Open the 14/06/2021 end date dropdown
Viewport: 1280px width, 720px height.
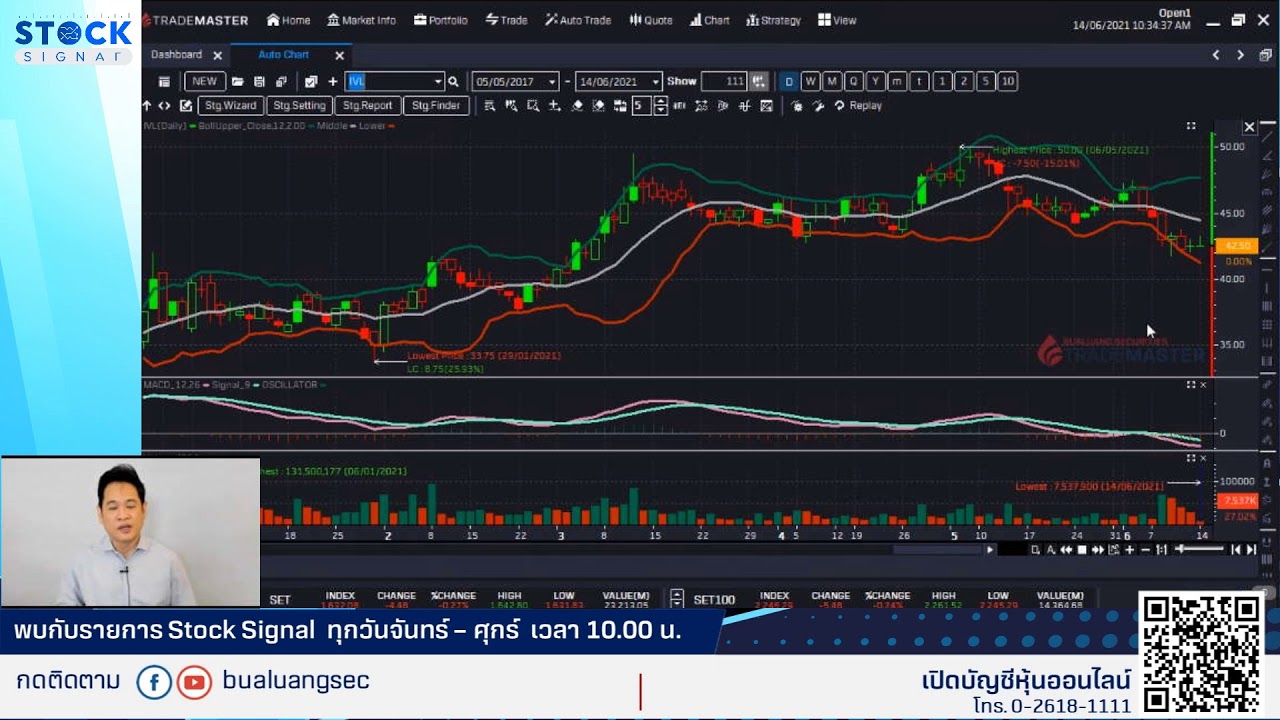655,82
